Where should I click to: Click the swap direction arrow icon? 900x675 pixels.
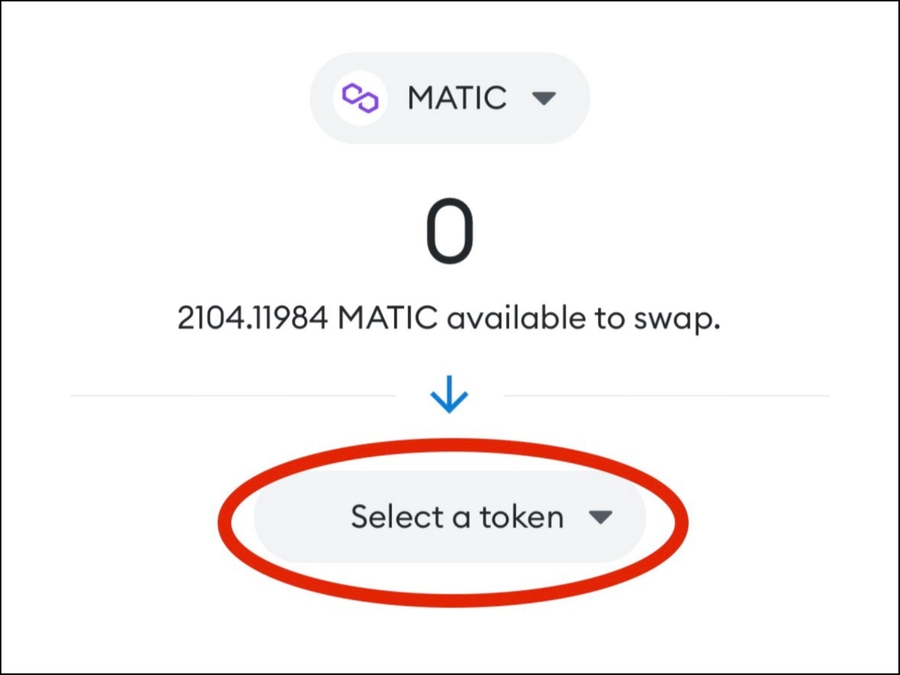(x=449, y=397)
